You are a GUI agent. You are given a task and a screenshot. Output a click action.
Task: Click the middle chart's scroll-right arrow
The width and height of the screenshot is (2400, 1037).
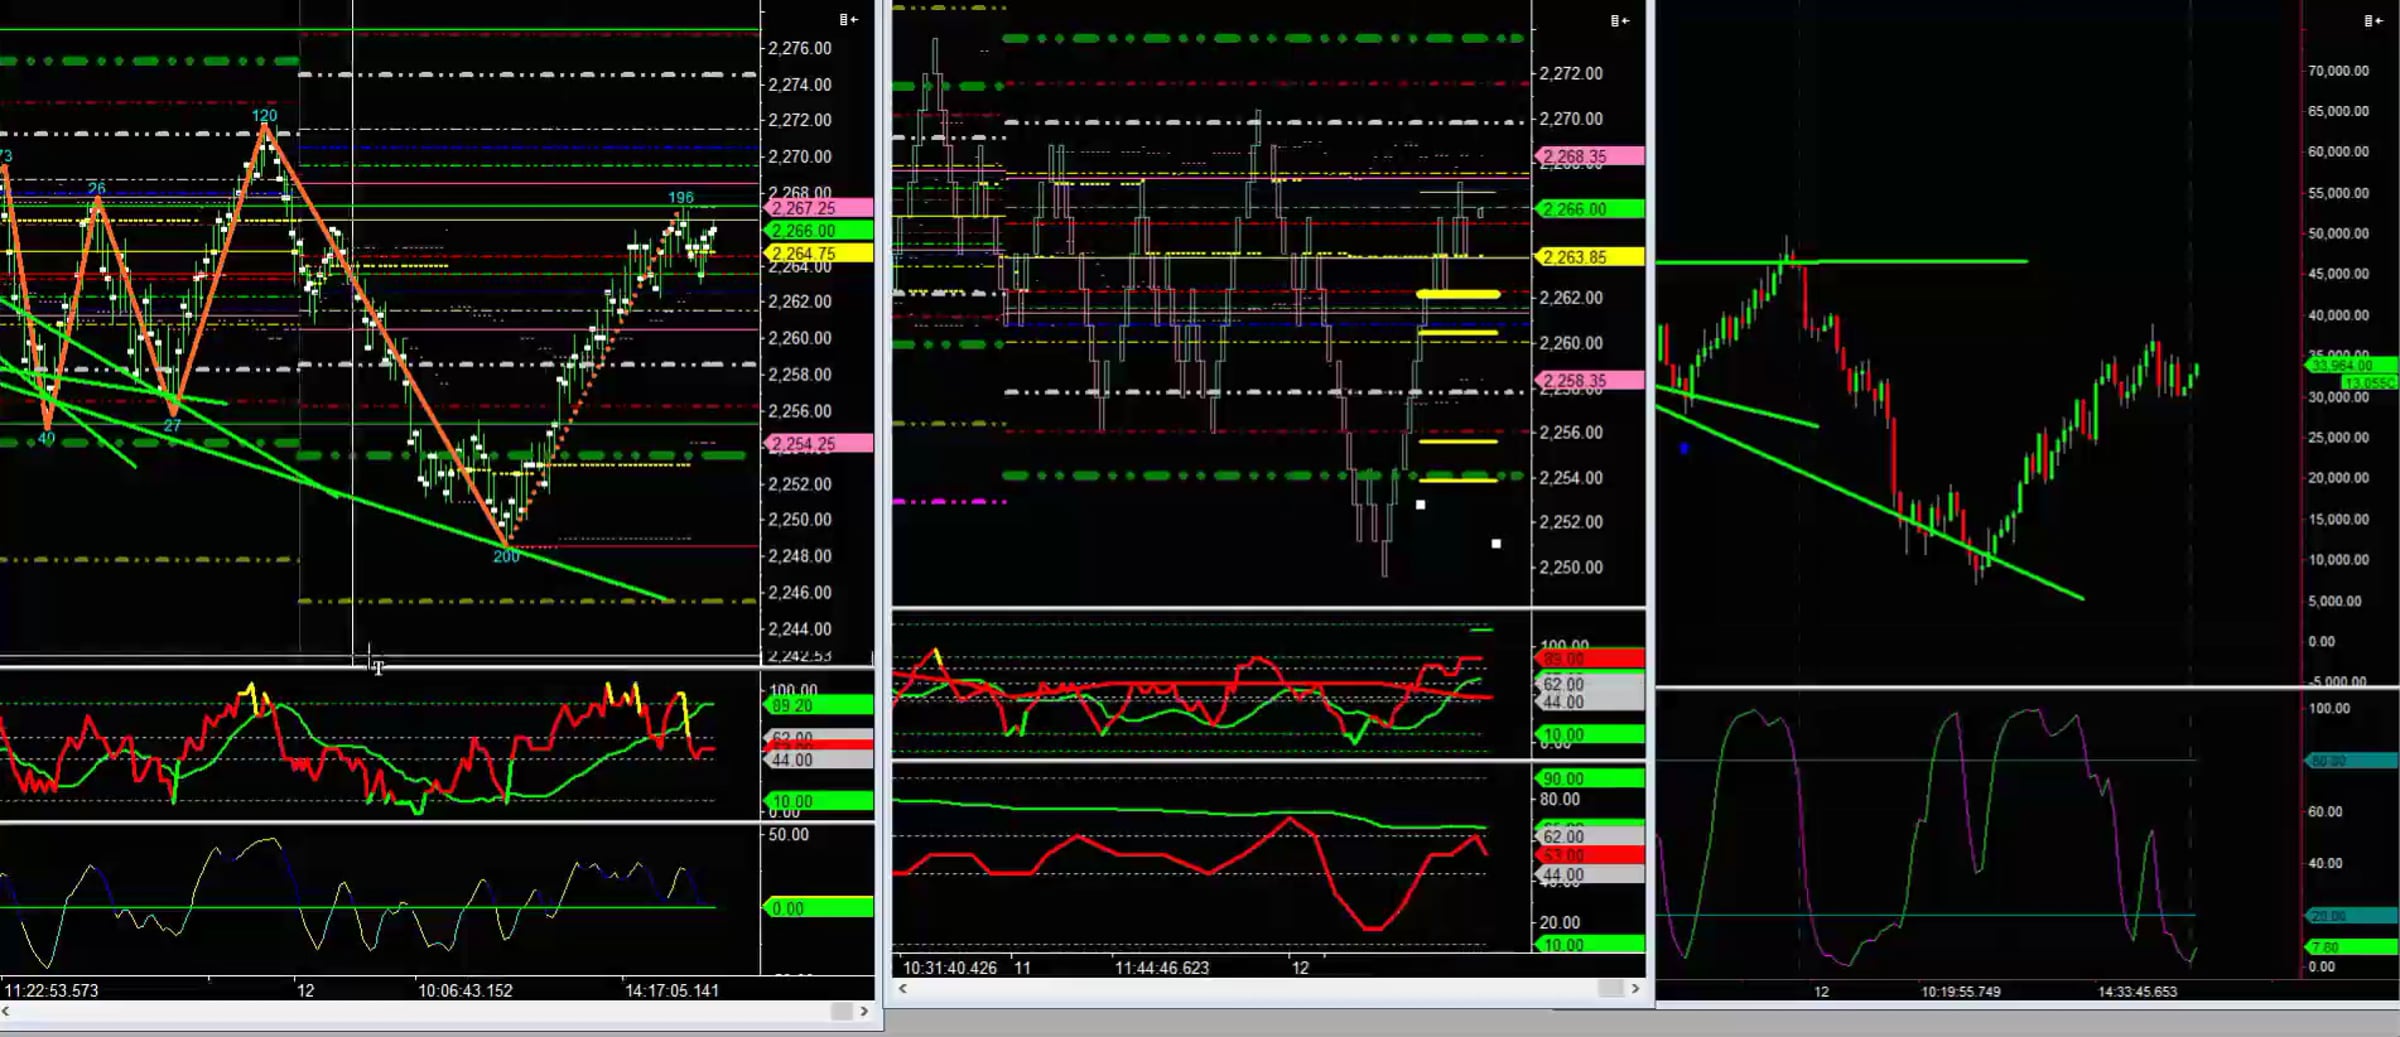[1635, 988]
